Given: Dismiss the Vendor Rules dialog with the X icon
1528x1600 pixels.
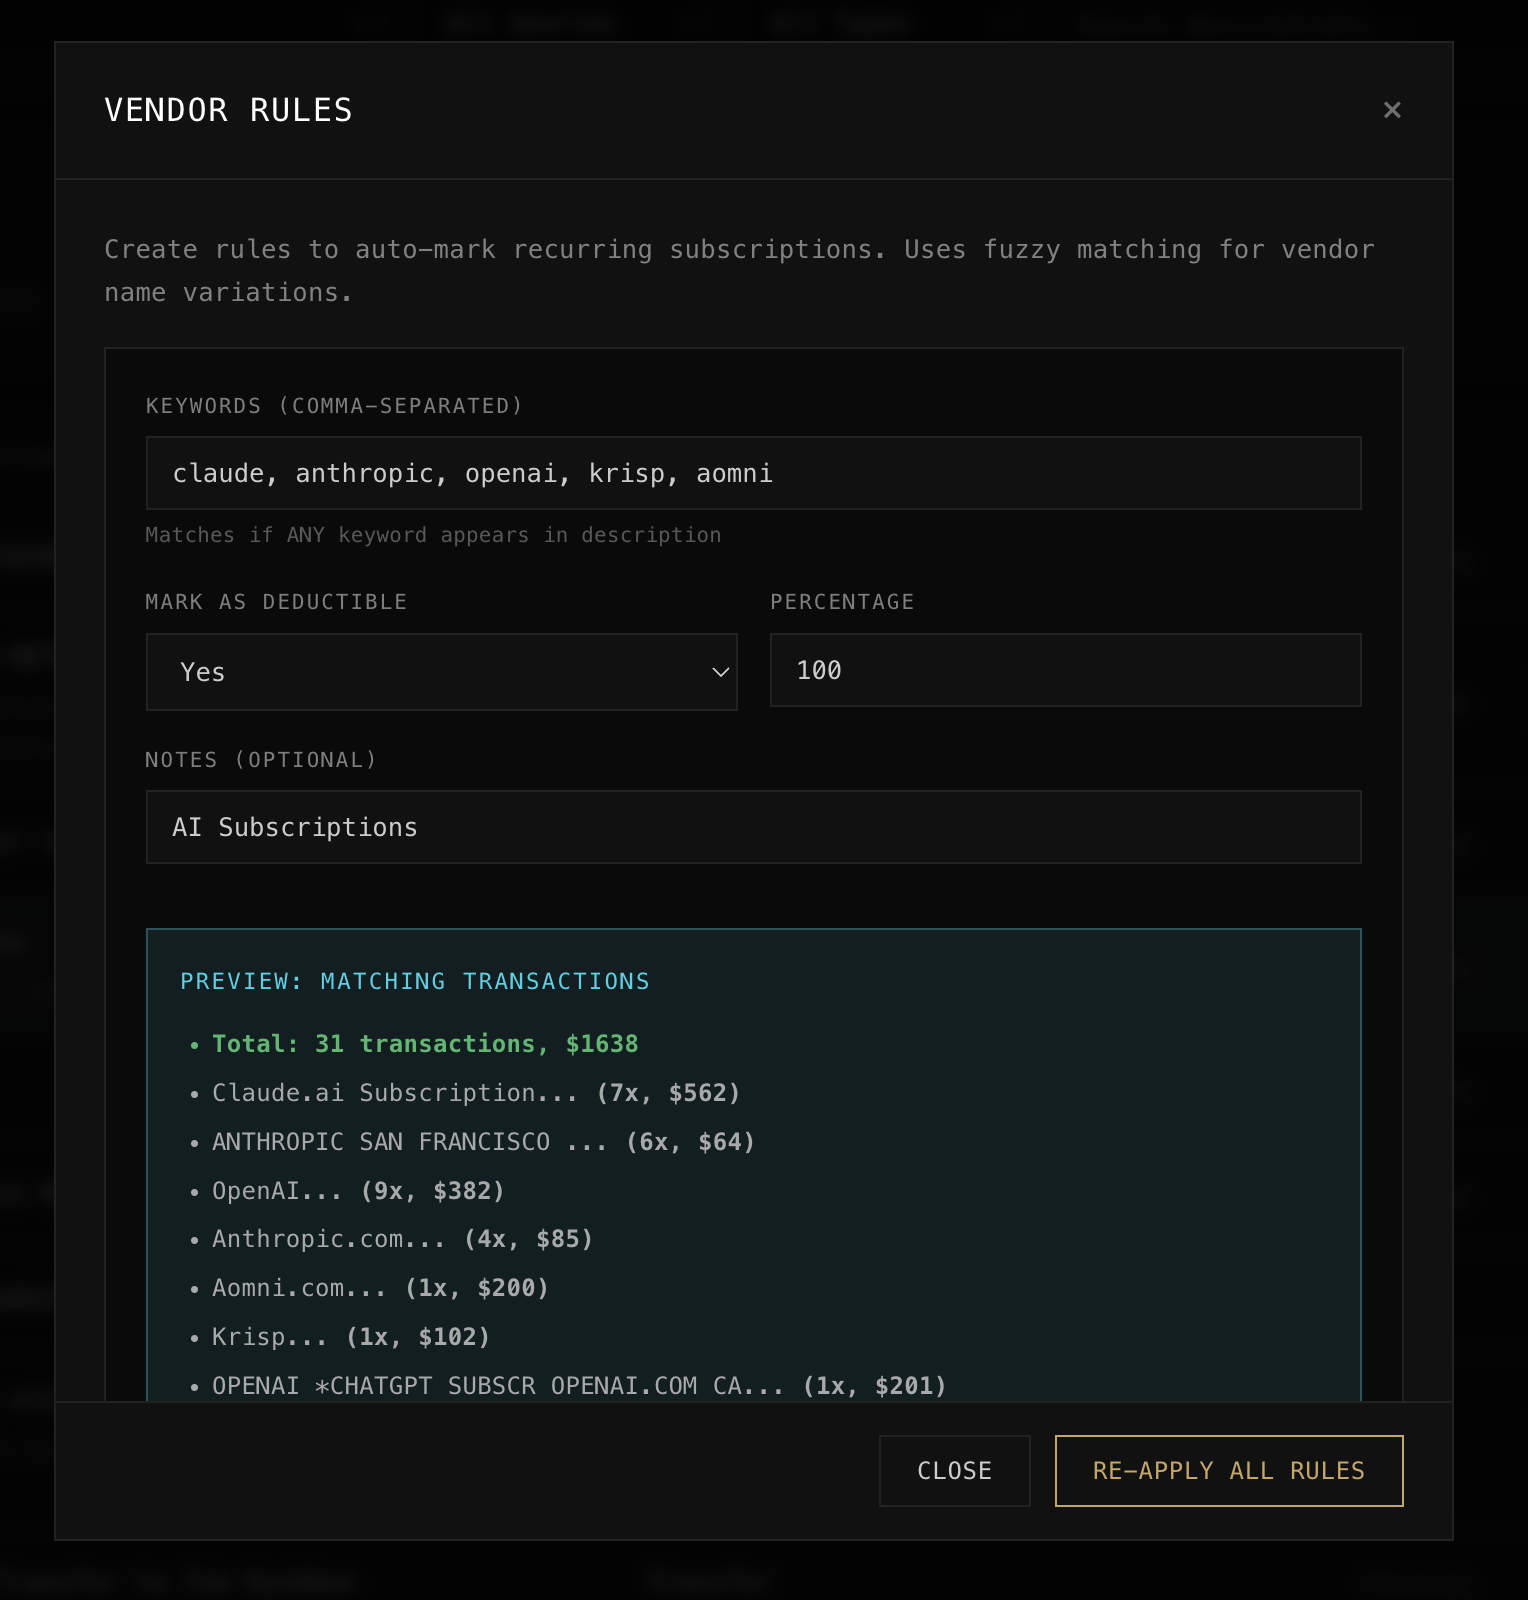Looking at the screenshot, I should (x=1391, y=110).
